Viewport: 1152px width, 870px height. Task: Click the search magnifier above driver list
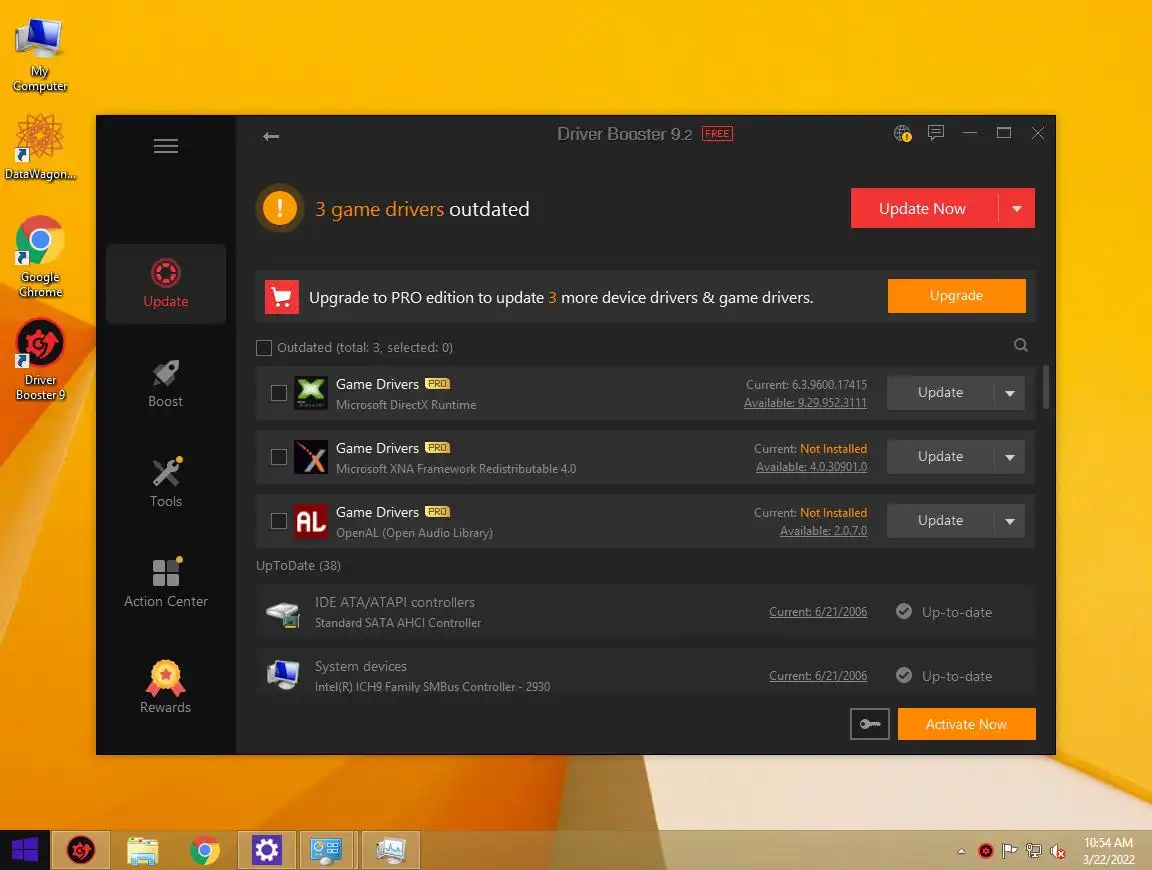click(x=1020, y=345)
